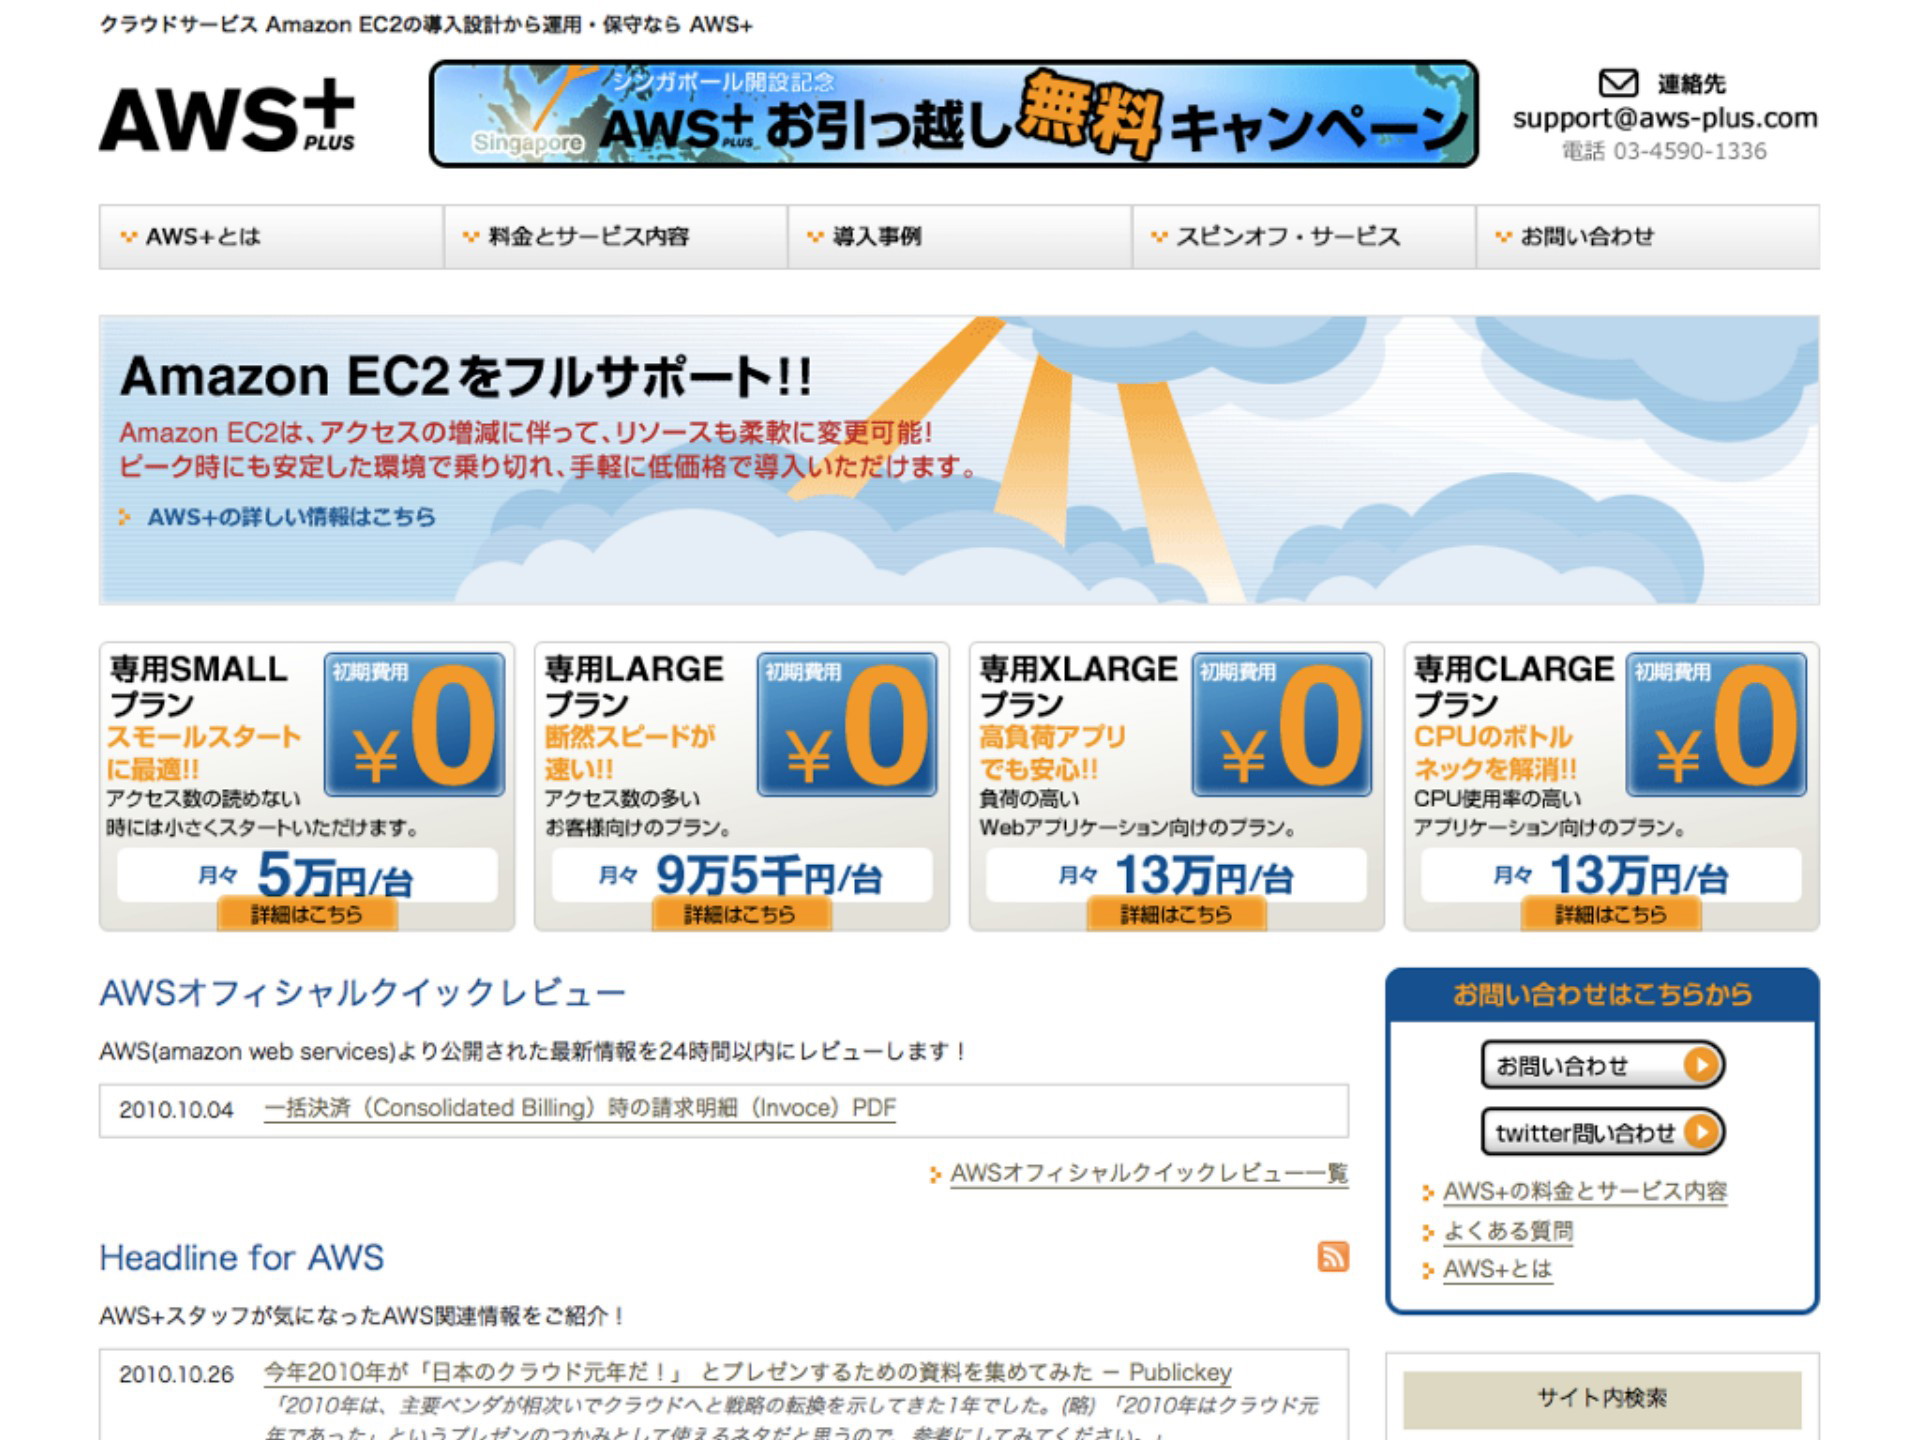Open the AWS+とは menu item
Image resolution: width=1920 pixels, height=1440 pixels.
tap(271, 237)
